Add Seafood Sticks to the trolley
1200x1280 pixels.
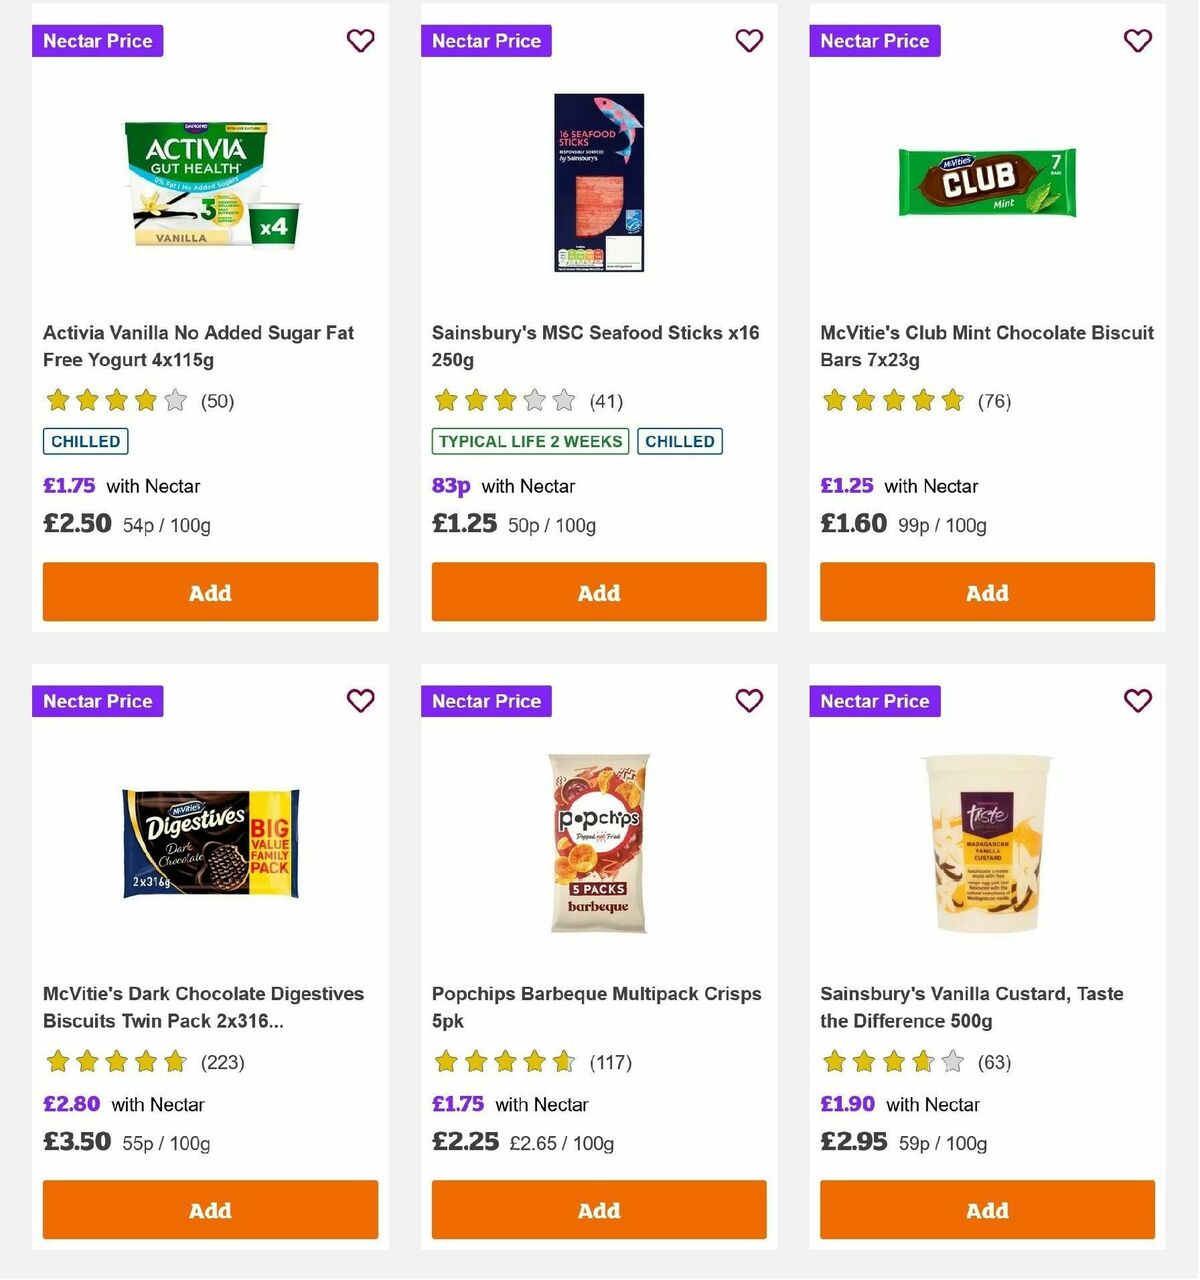click(599, 592)
